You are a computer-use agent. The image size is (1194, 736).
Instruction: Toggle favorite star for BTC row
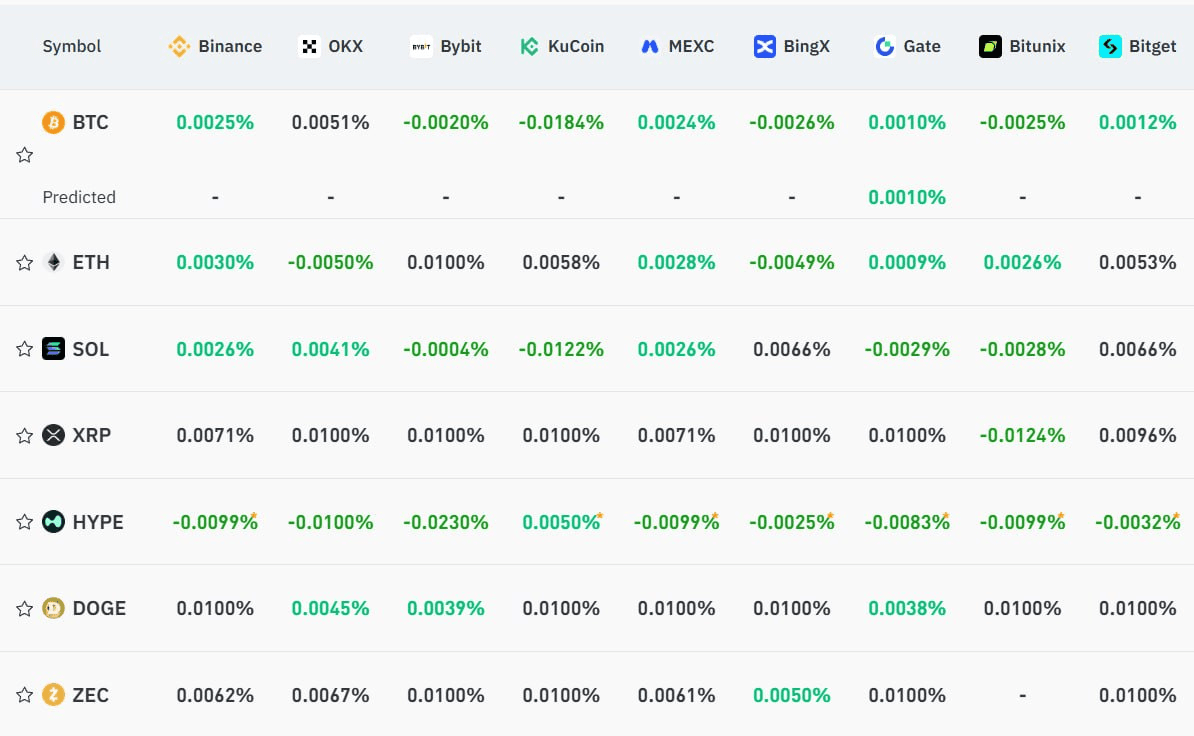tap(24, 155)
